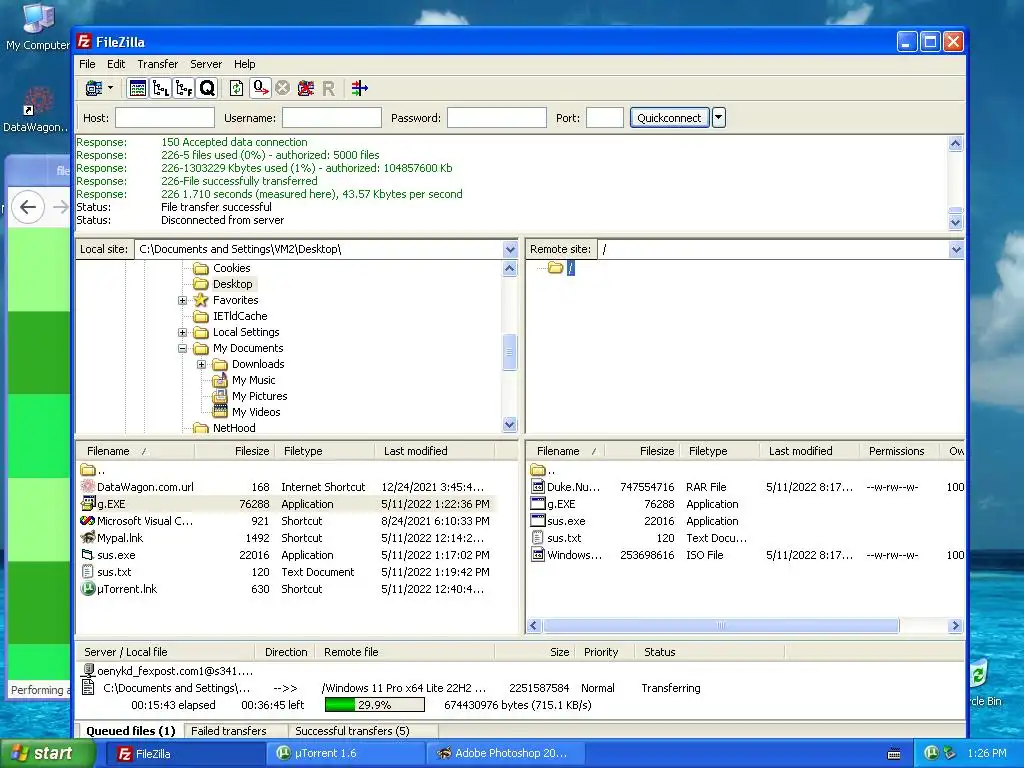Click local tree scrollbar down arrow
The width and height of the screenshot is (1024, 768).
tap(510, 424)
